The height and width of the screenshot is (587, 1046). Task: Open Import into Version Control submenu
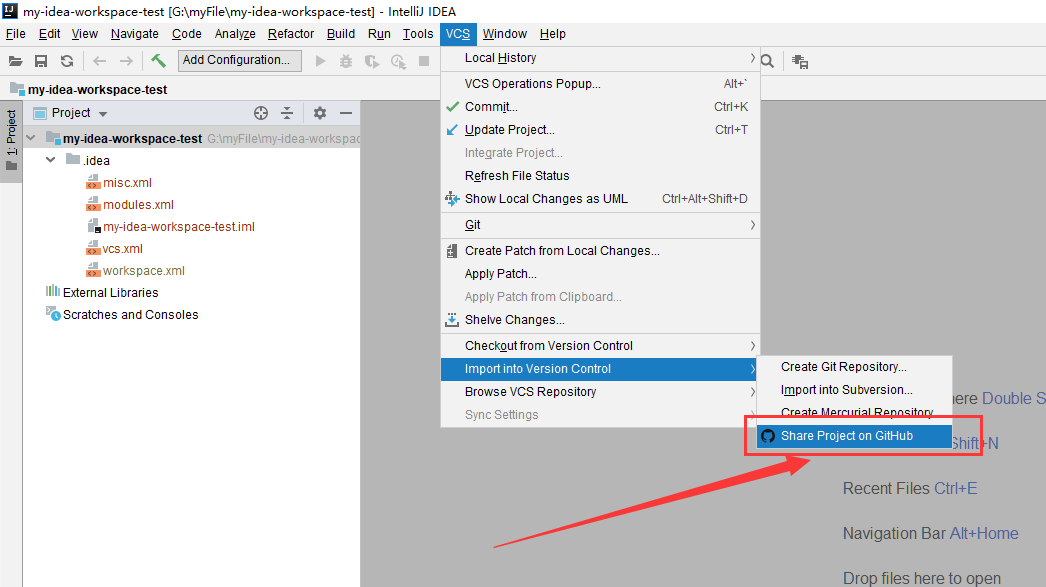(600, 369)
